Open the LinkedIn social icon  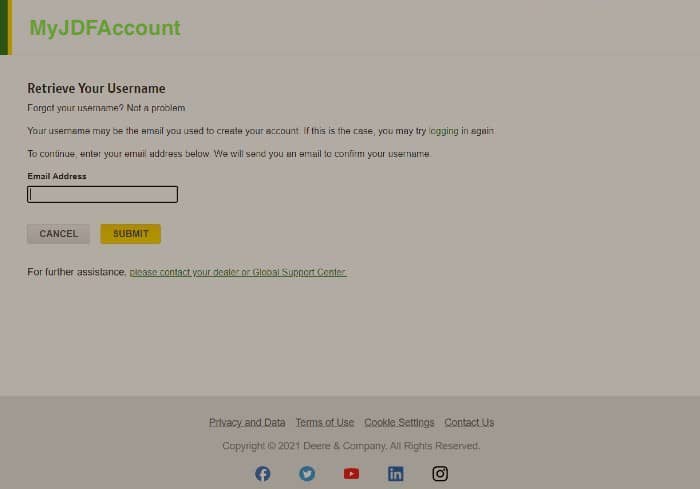pyautogui.click(x=396, y=473)
